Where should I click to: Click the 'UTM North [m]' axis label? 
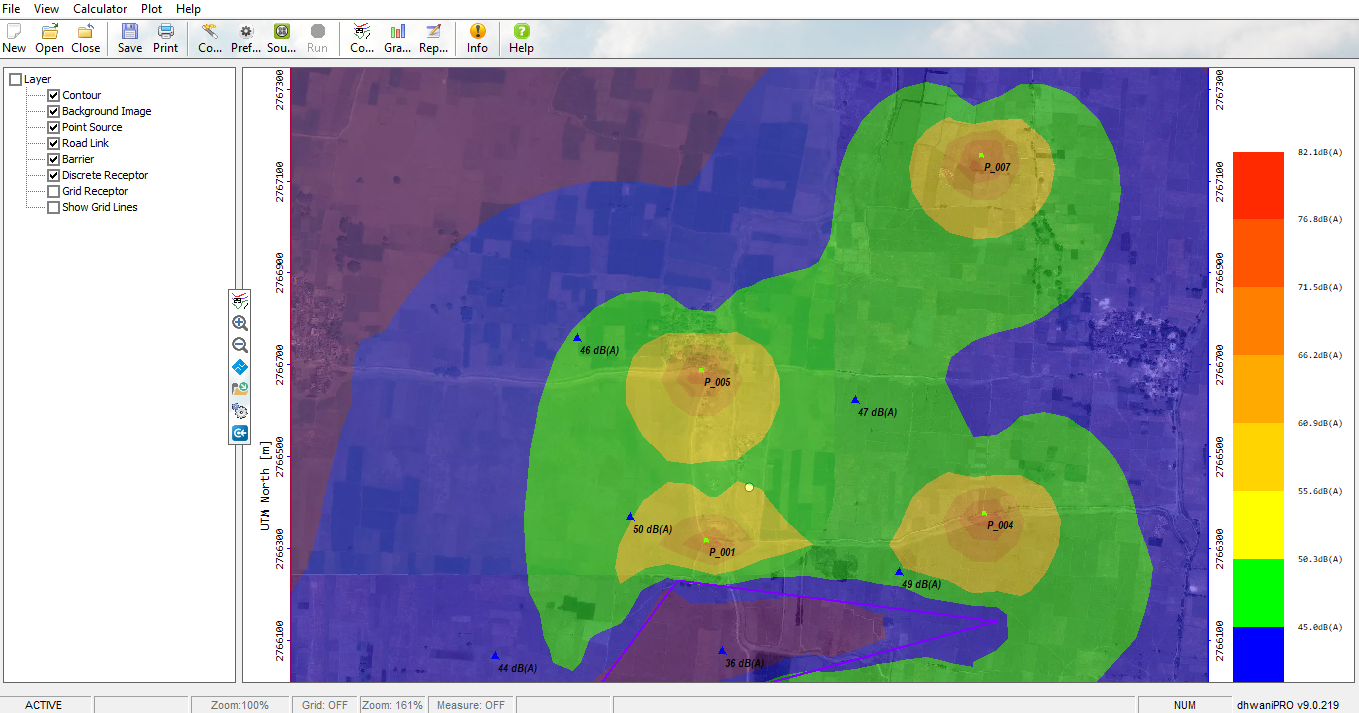[266, 488]
